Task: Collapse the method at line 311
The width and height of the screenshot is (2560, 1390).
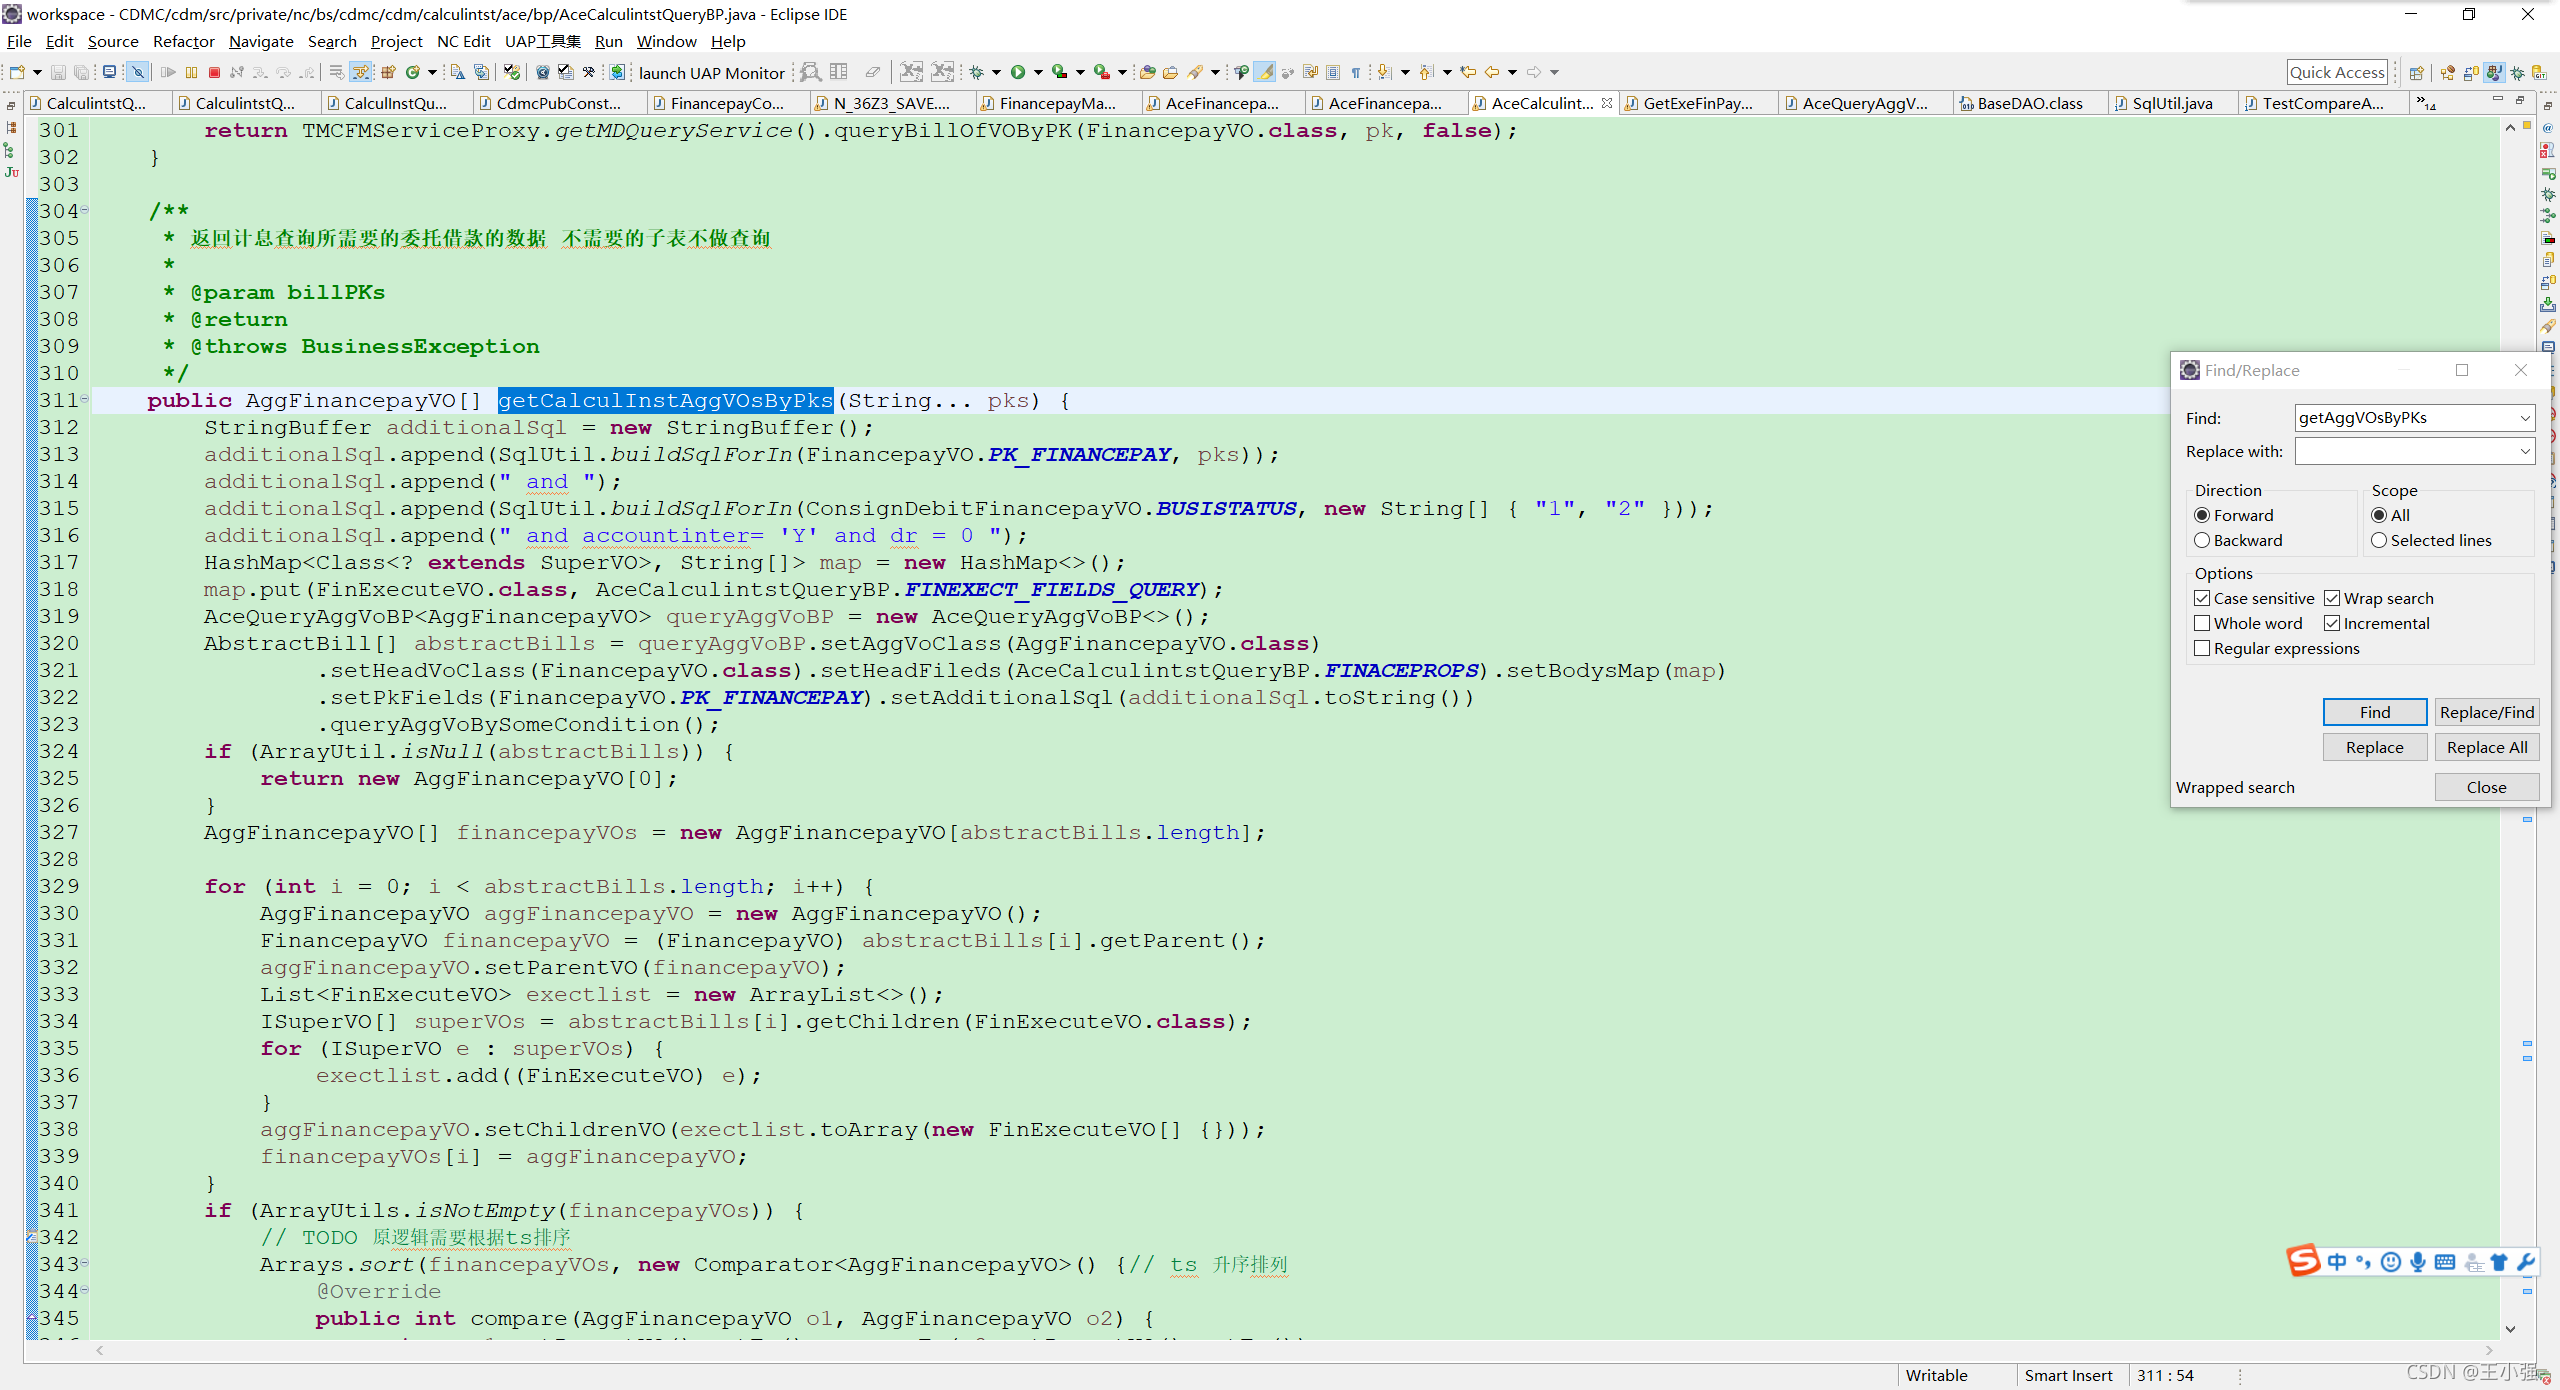Action: pyautogui.click(x=85, y=399)
